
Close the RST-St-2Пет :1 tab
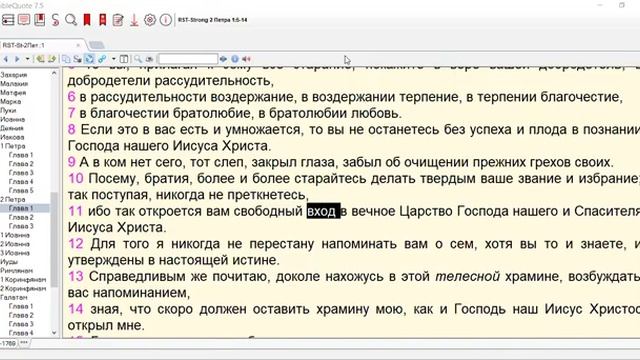78,45
